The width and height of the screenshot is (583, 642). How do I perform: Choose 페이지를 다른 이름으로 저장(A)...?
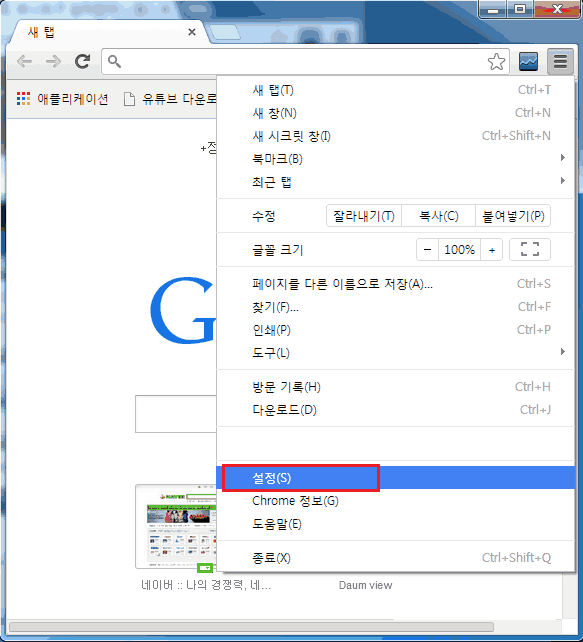[x=395, y=284]
